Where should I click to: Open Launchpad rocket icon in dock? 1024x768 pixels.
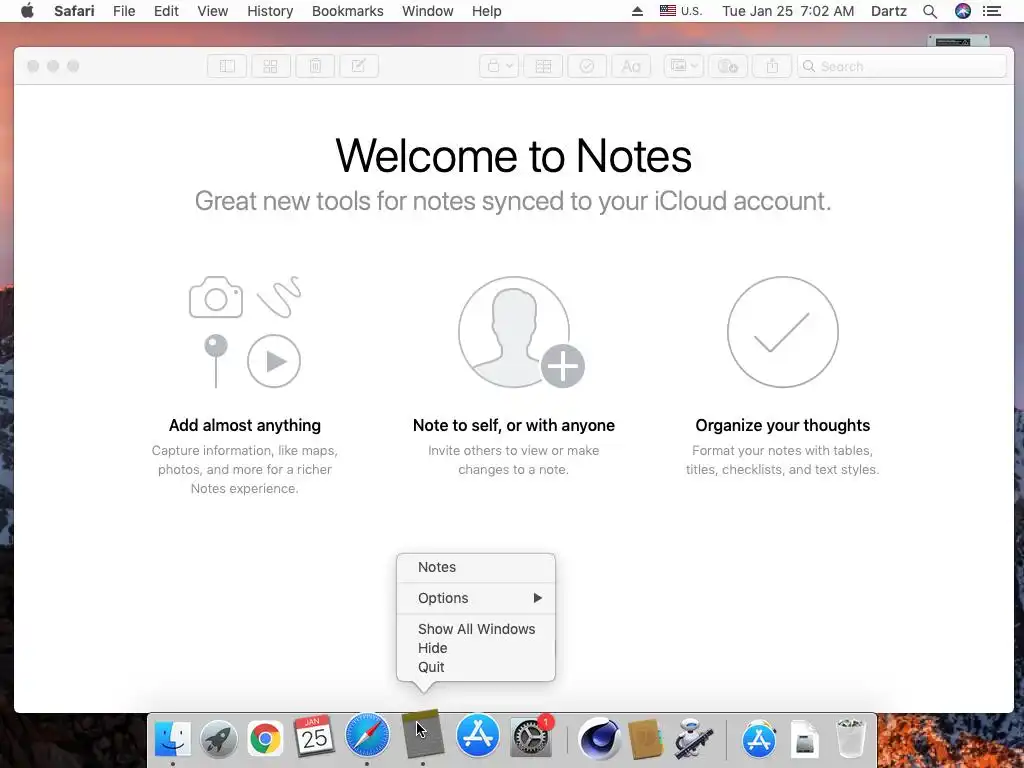pyautogui.click(x=218, y=739)
